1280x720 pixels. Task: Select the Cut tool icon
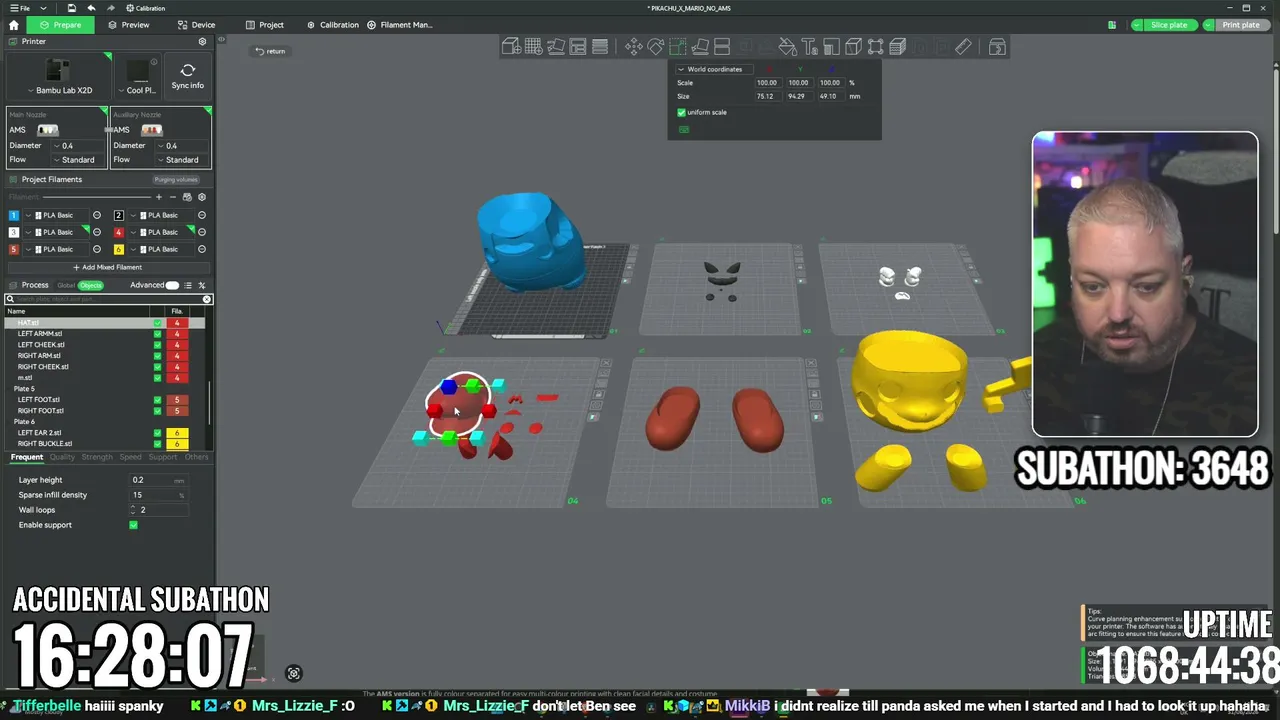click(722, 47)
